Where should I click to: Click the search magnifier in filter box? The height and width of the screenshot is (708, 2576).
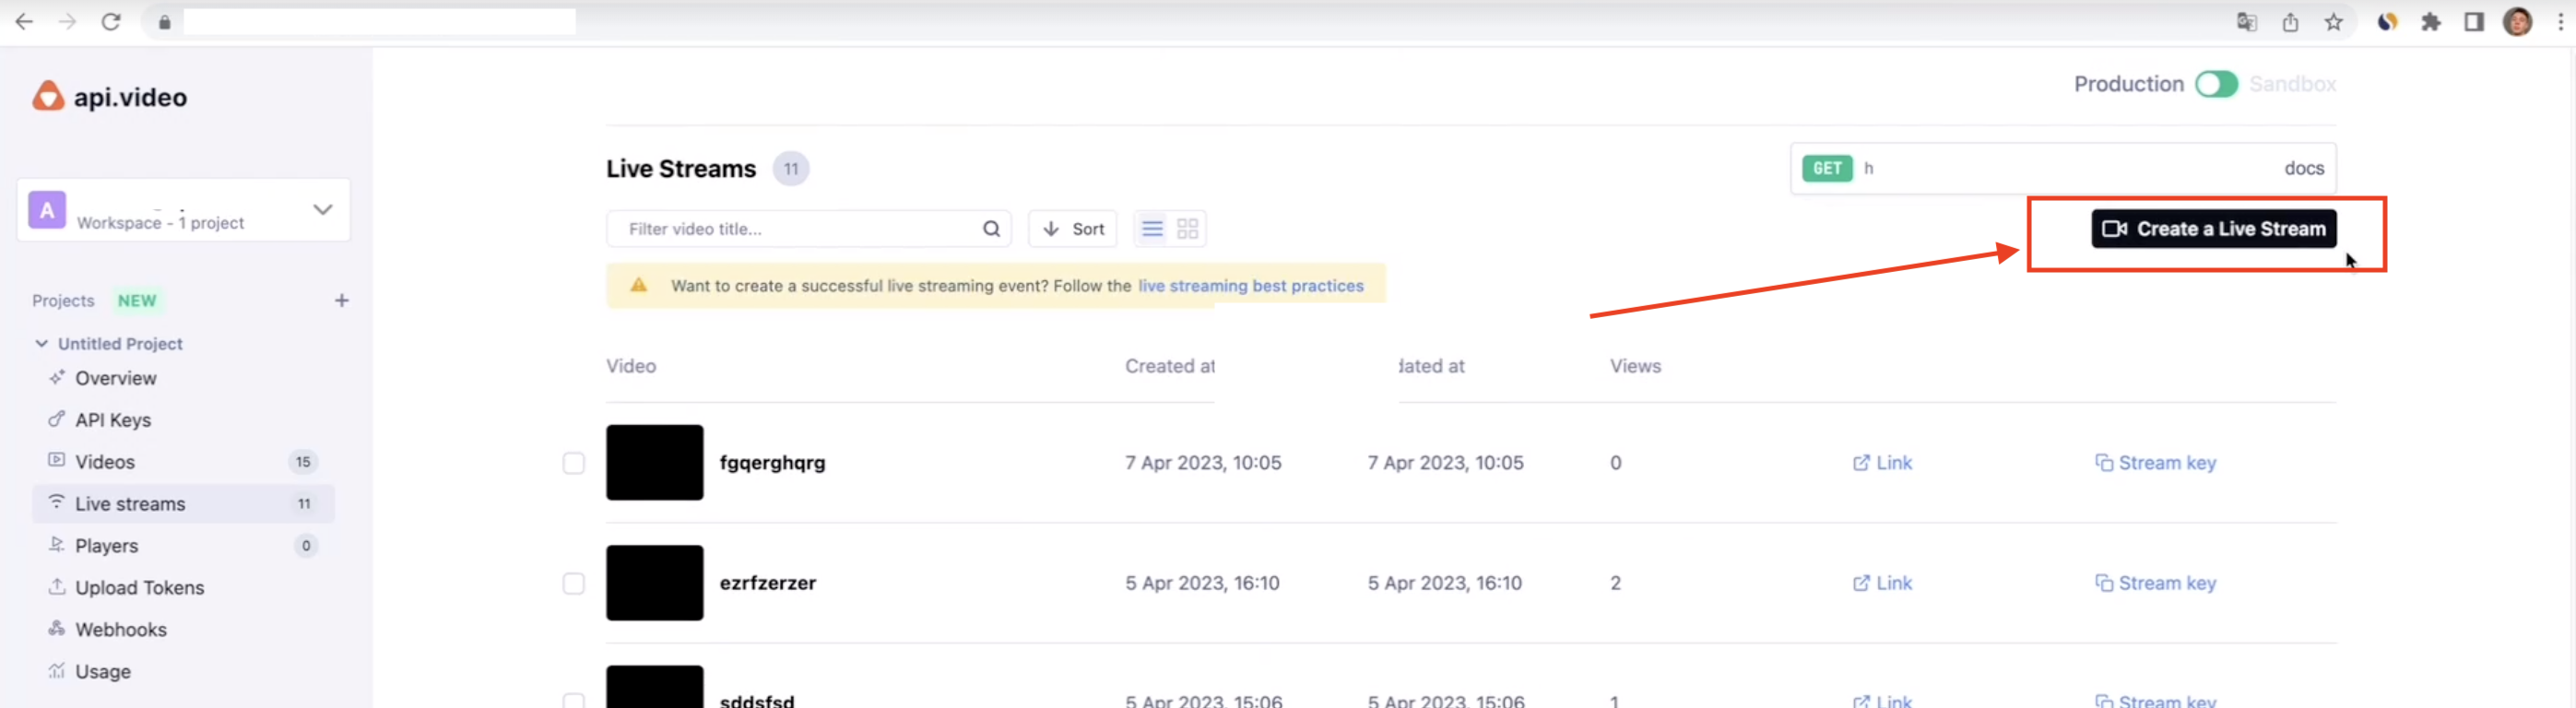click(x=991, y=229)
